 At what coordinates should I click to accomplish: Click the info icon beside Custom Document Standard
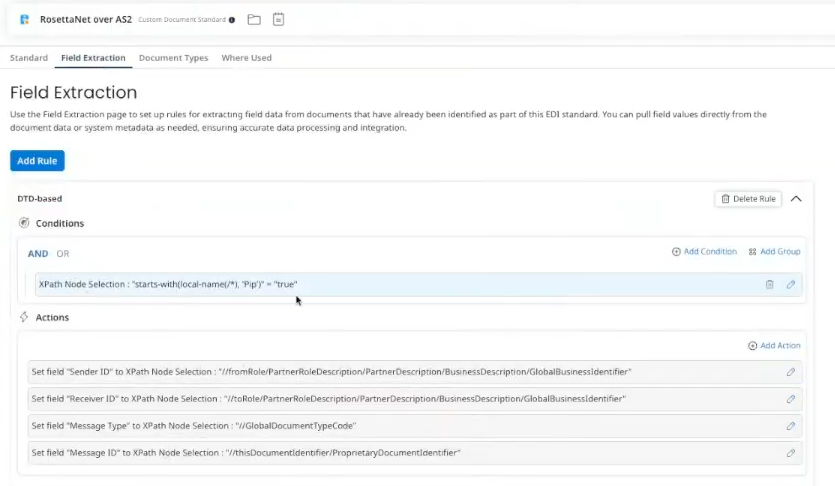click(232, 20)
